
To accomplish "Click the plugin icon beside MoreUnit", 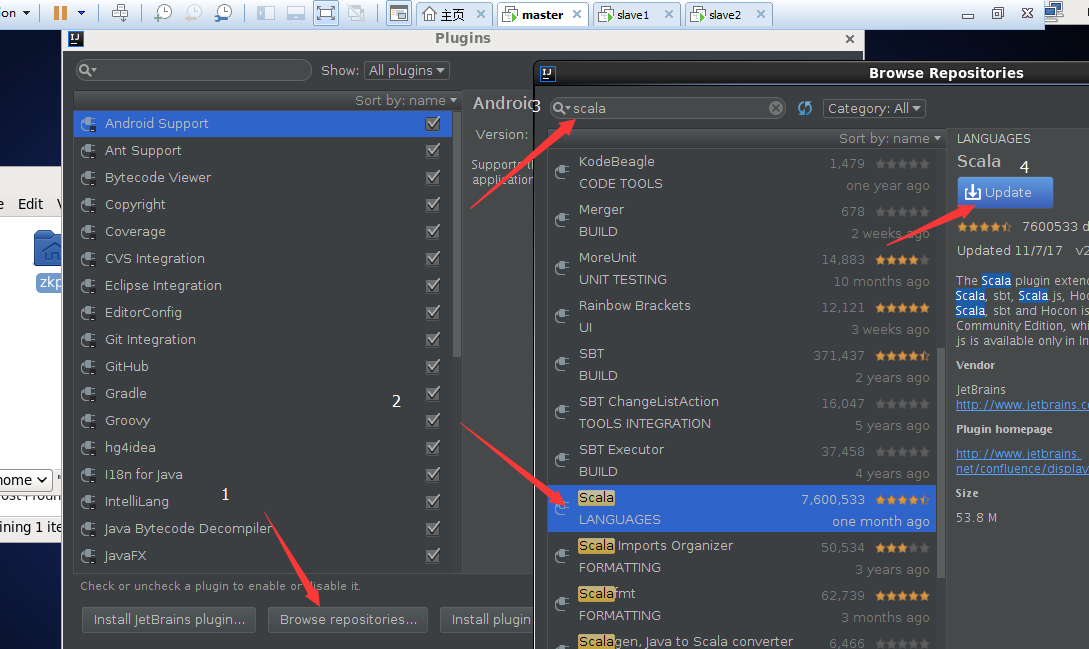I will [562, 268].
